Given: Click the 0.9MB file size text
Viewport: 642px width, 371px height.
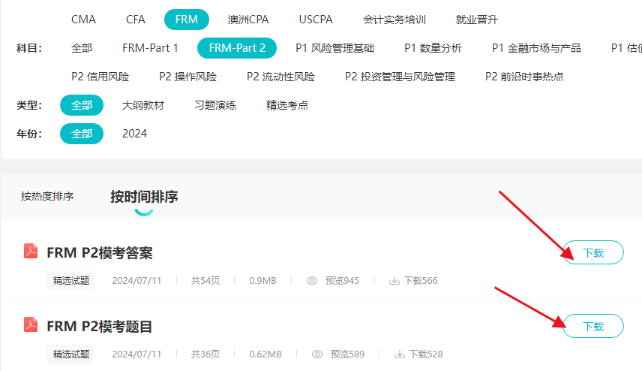Looking at the screenshot, I should (x=262, y=281).
